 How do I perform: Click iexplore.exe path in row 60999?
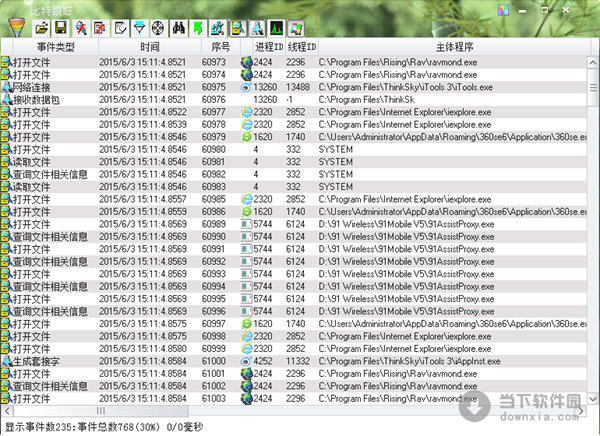click(405, 349)
